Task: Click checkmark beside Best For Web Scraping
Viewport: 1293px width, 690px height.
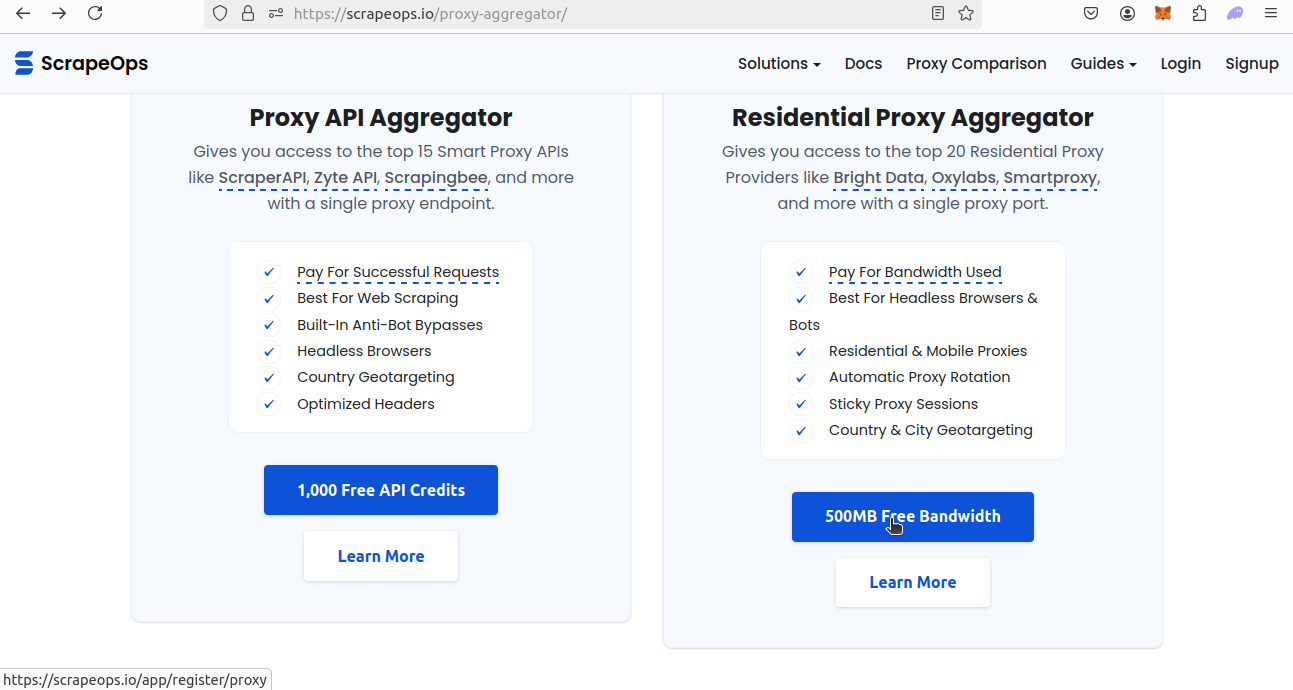Action: [269, 298]
